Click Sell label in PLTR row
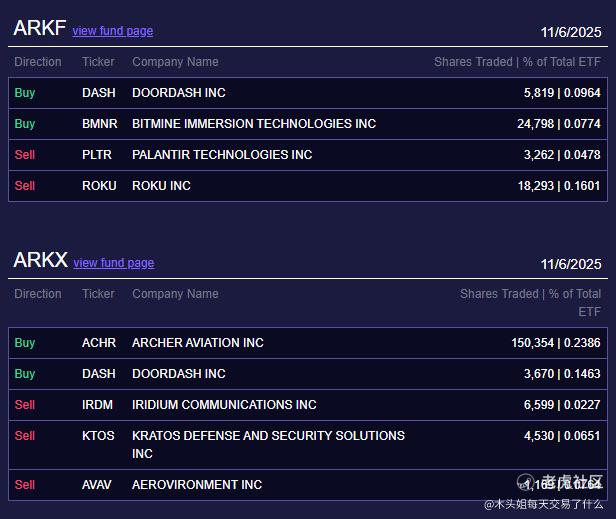 25,155
